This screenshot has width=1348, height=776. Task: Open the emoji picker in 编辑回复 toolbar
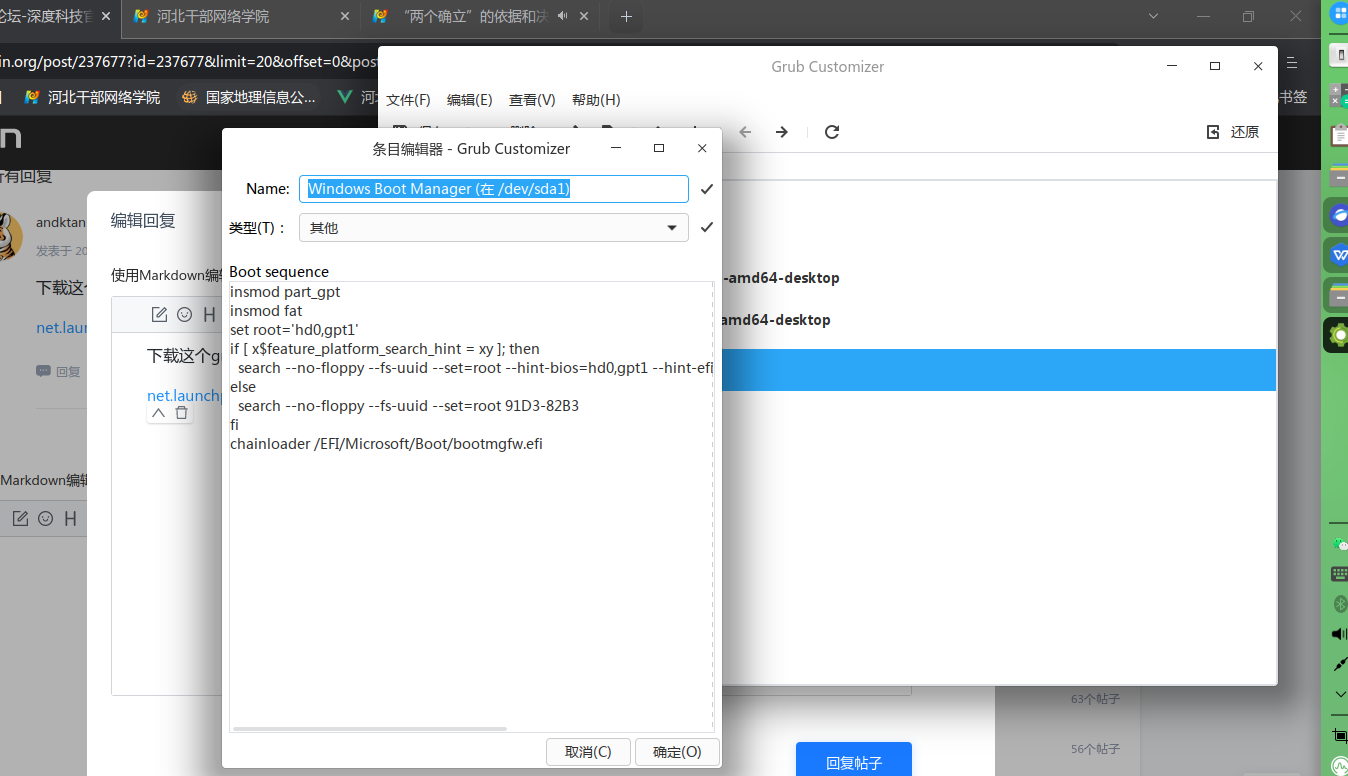(x=185, y=314)
